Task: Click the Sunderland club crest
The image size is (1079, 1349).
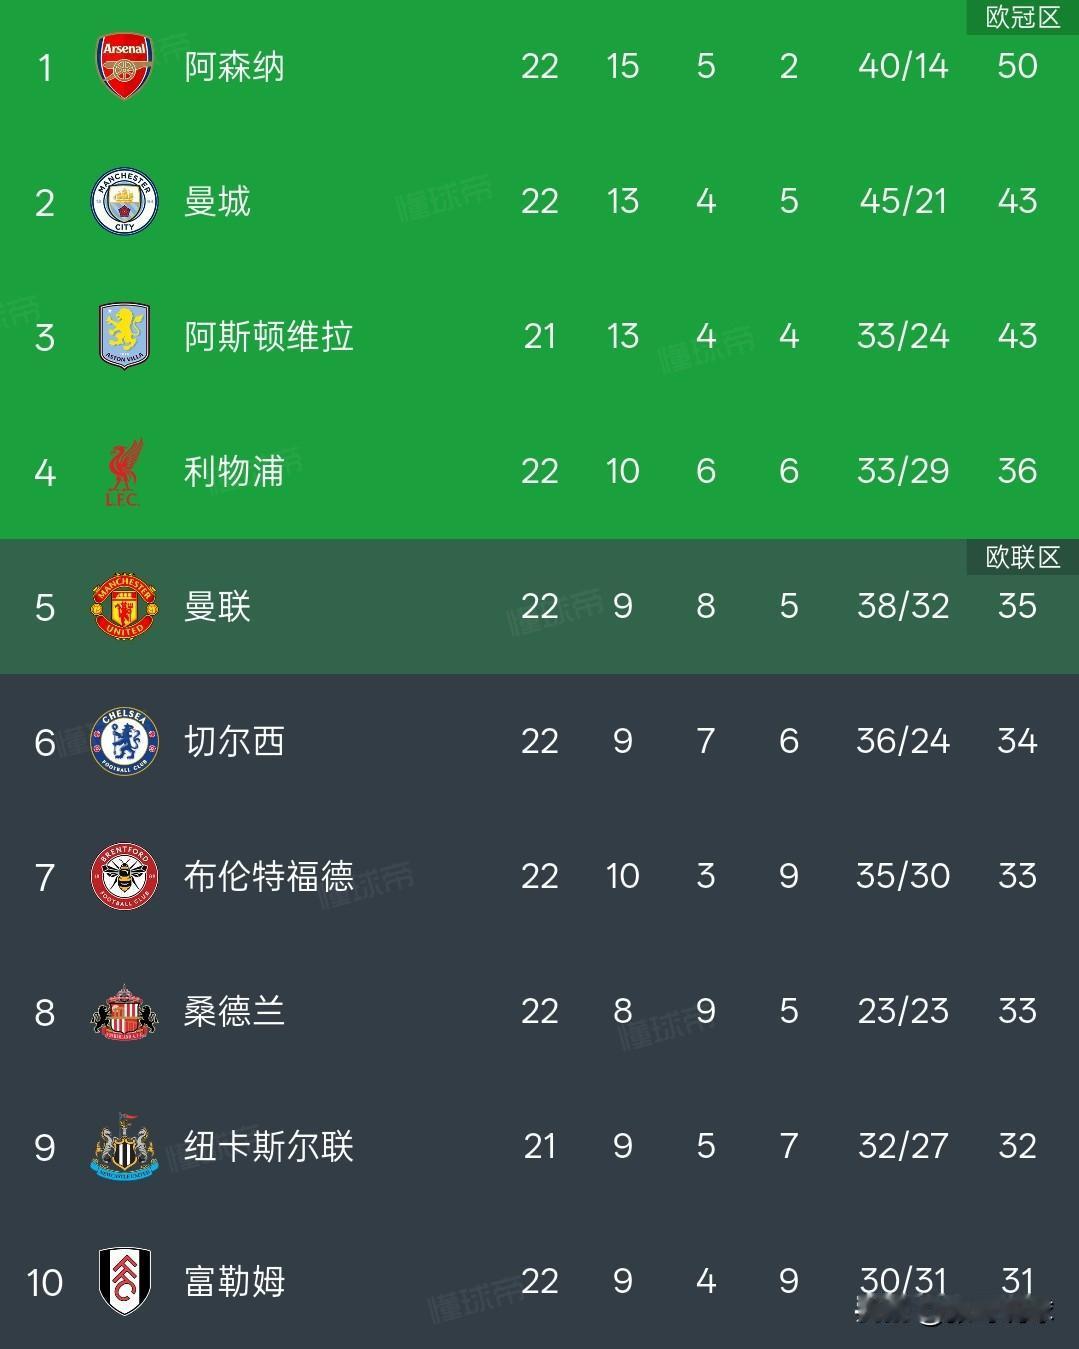Action: [x=123, y=1011]
